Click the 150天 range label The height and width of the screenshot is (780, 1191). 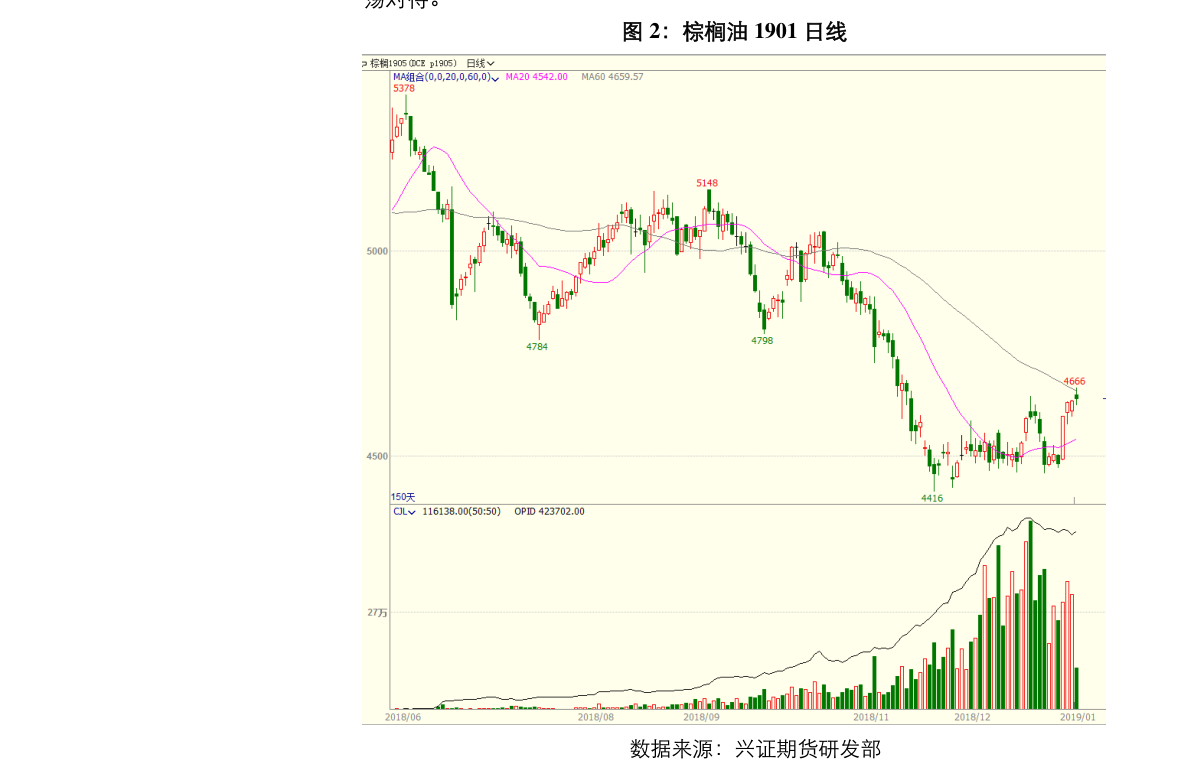click(402, 497)
